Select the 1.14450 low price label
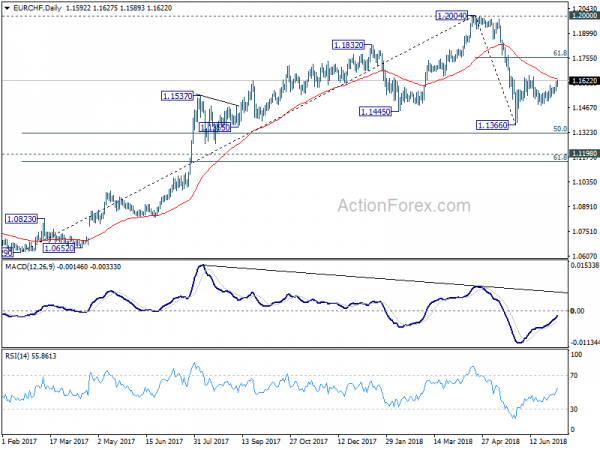The width and height of the screenshot is (600, 450). (375, 112)
